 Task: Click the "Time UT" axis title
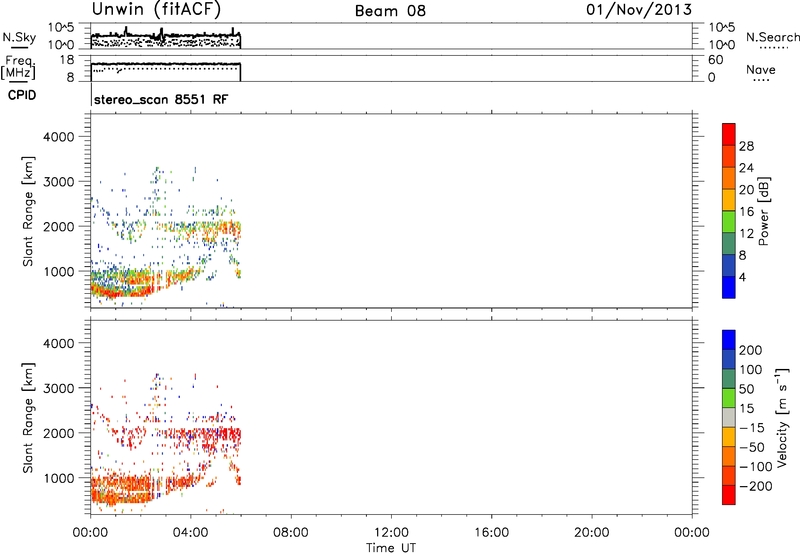point(391,547)
